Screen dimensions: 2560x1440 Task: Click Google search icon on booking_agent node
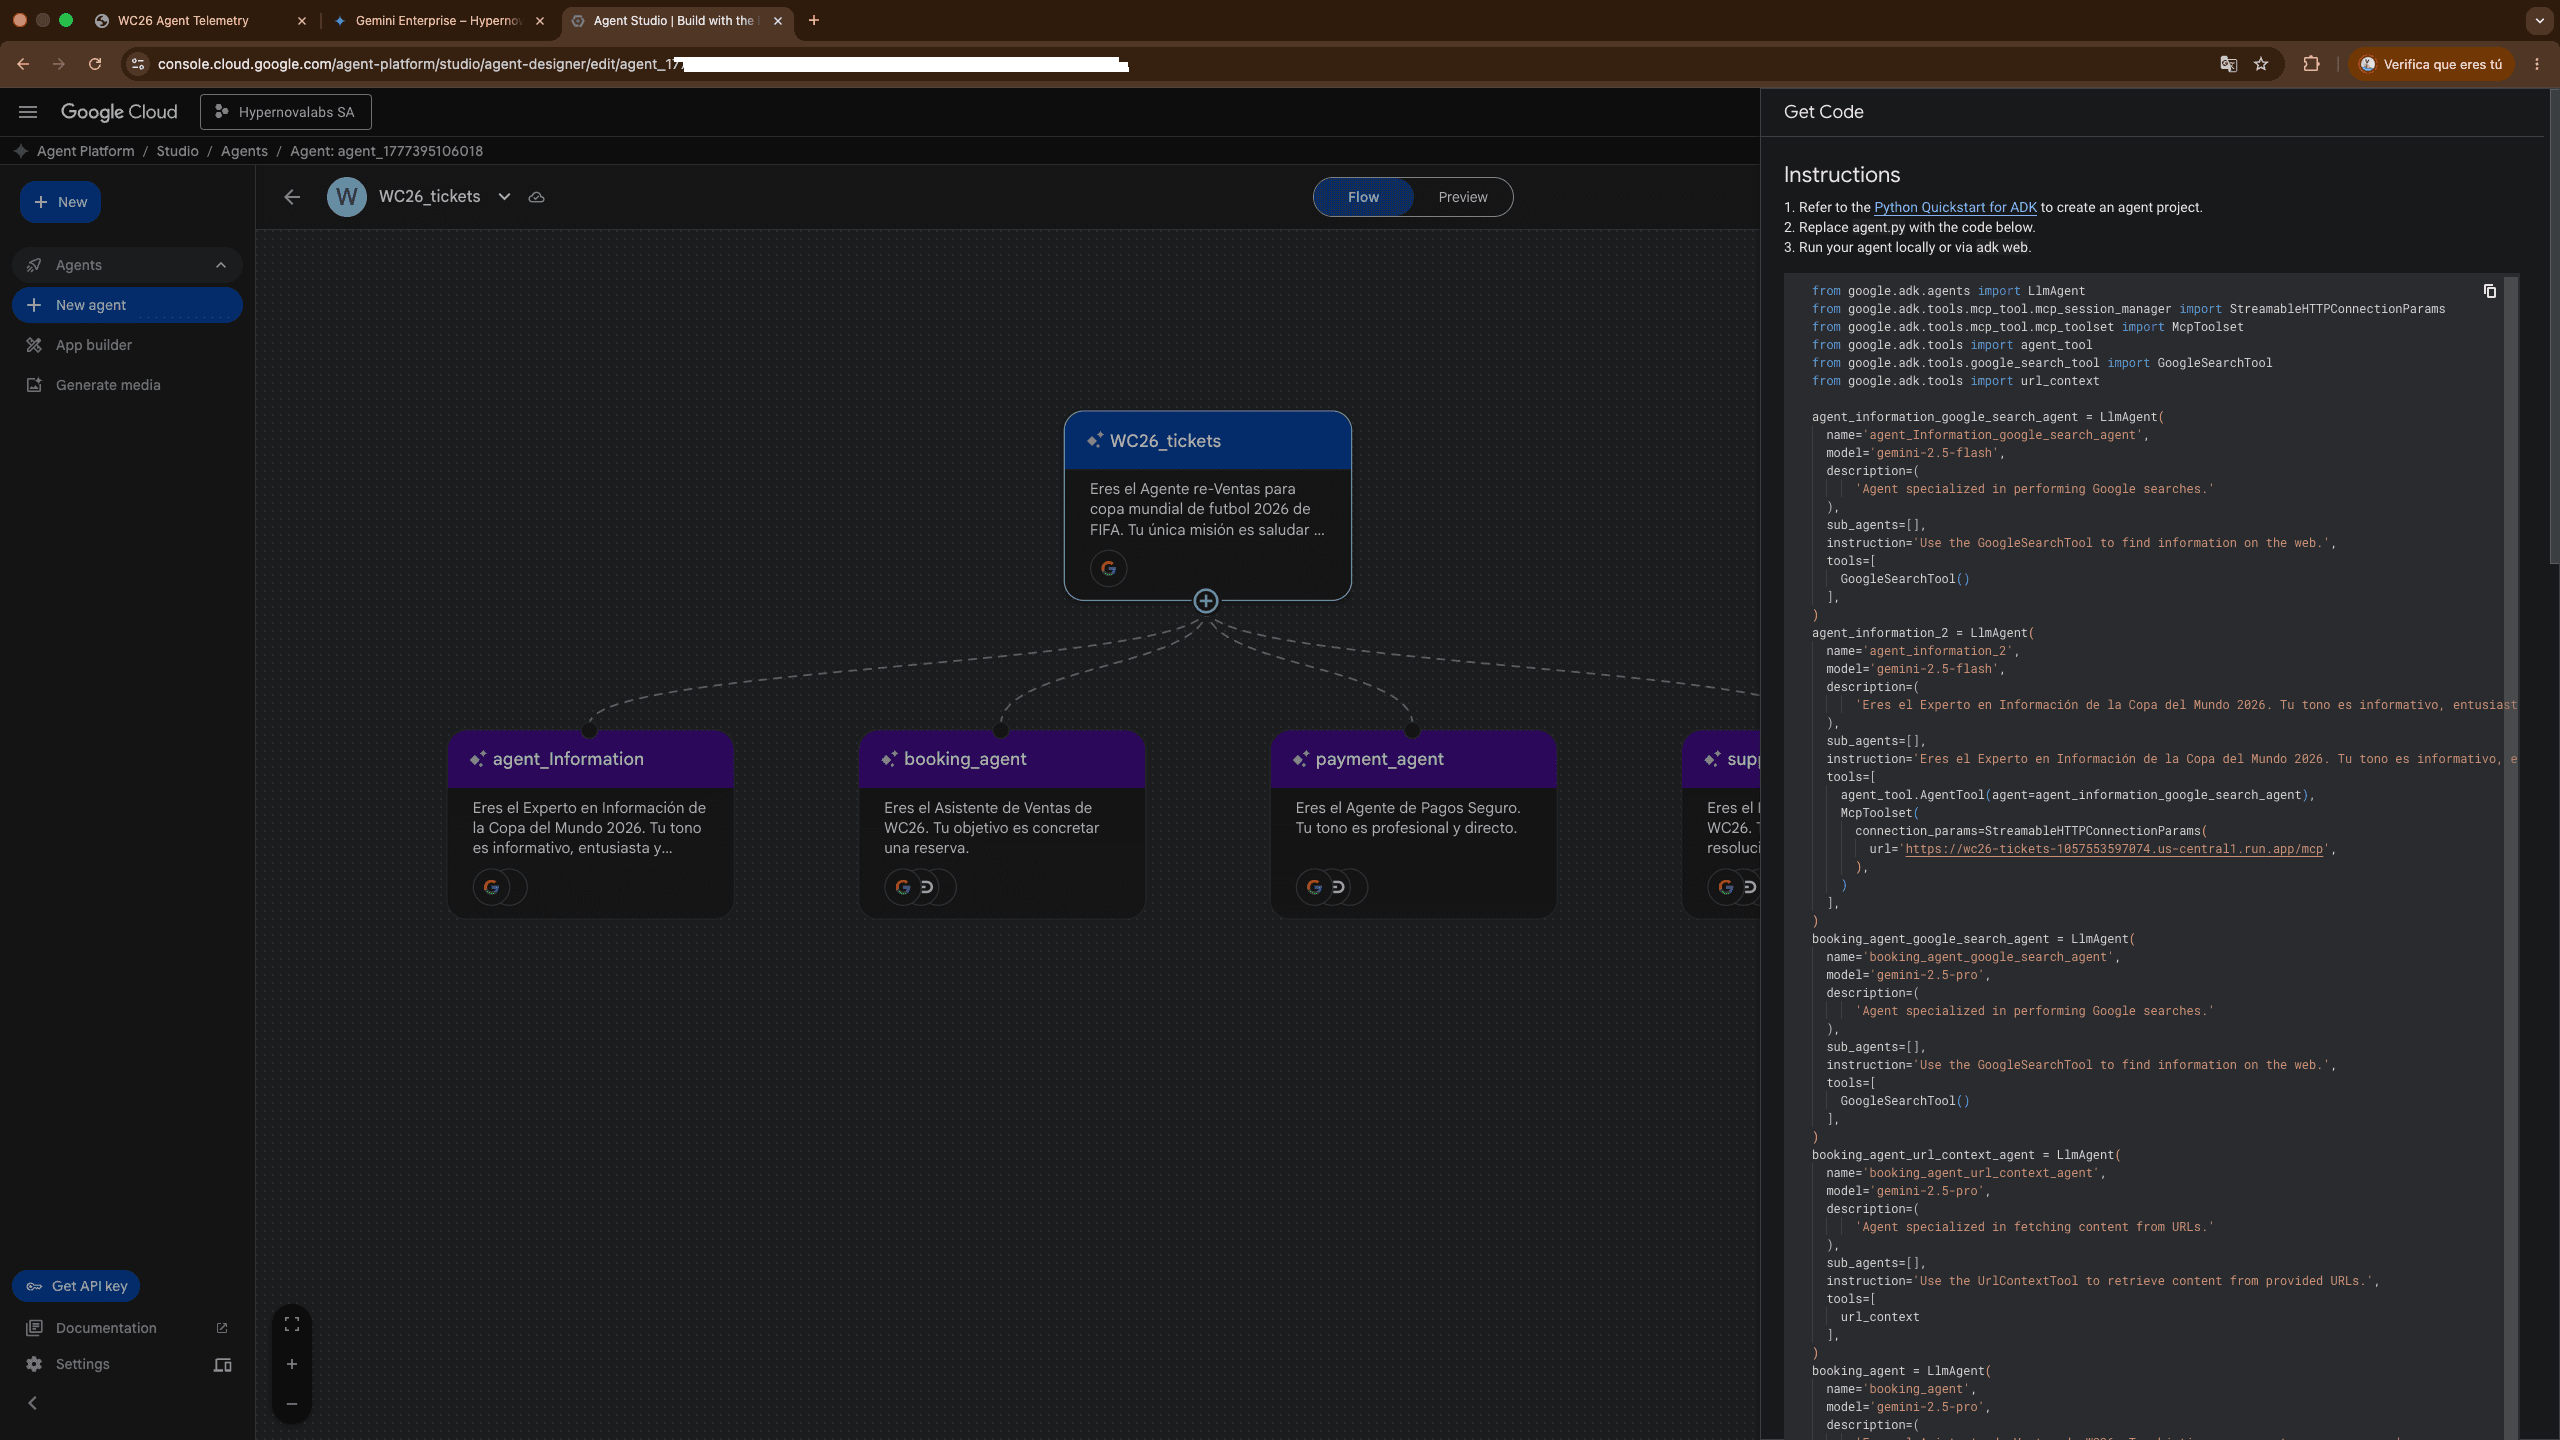click(x=903, y=887)
